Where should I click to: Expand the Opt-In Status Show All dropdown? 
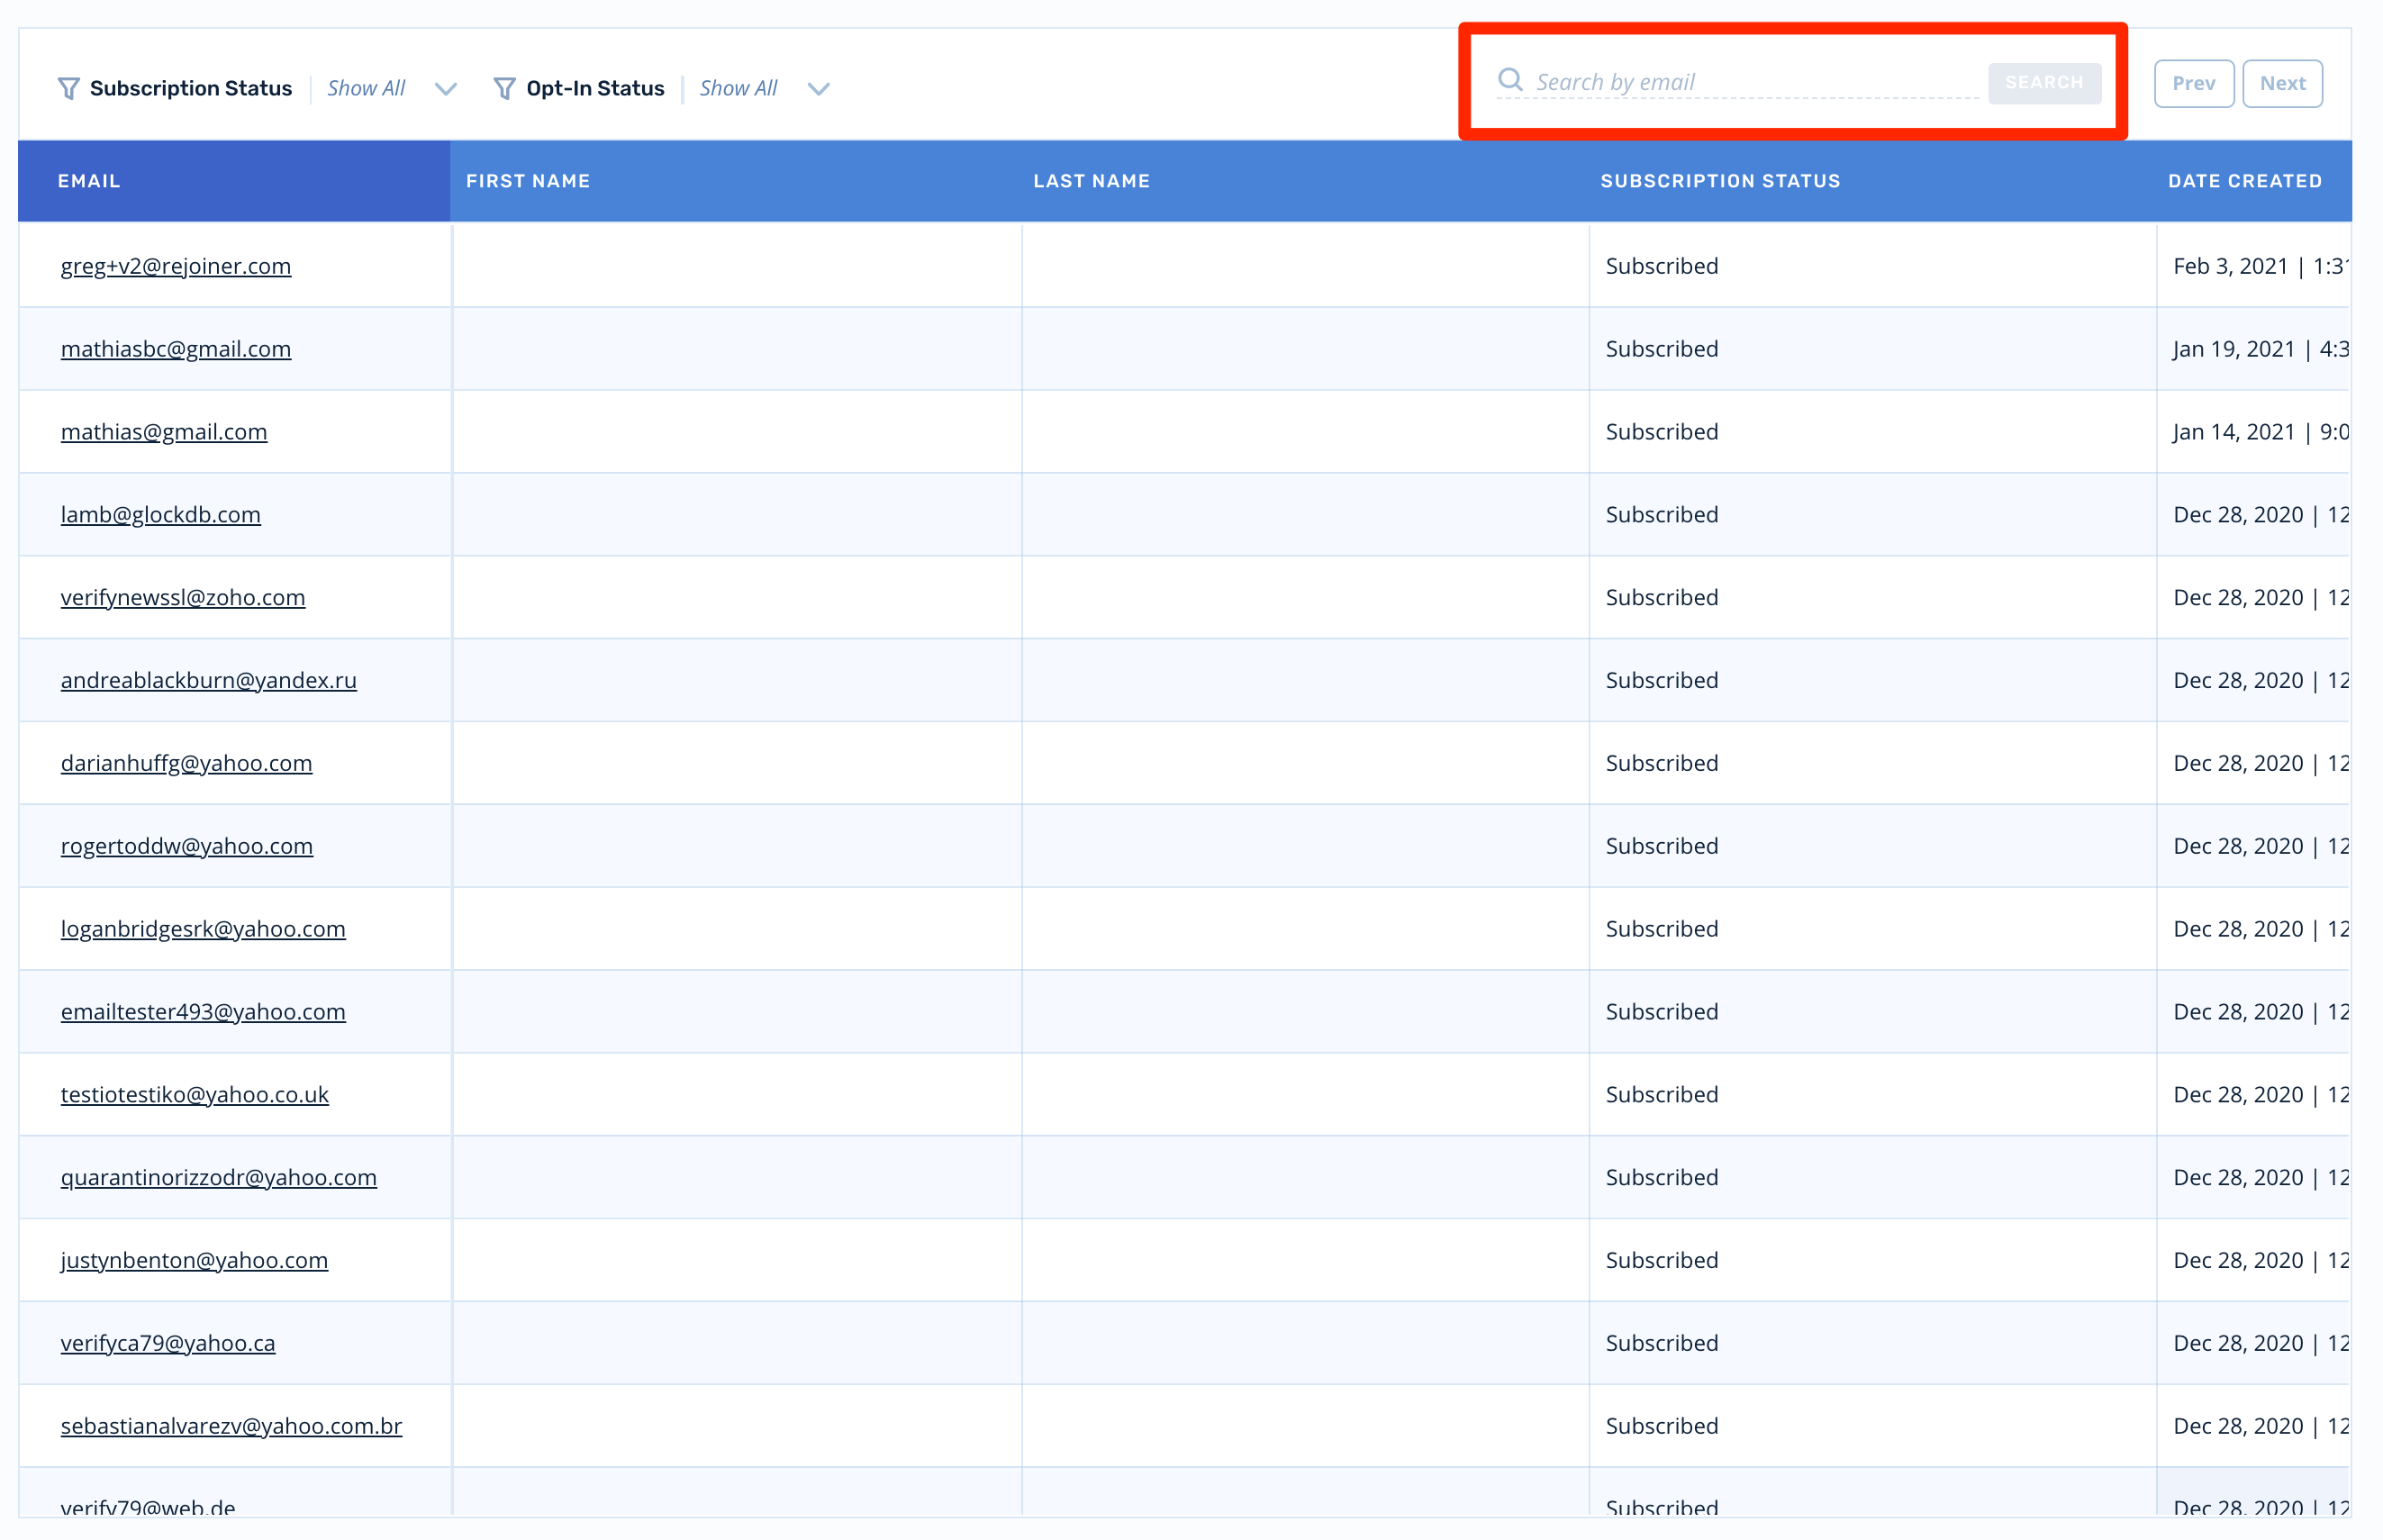click(x=818, y=89)
